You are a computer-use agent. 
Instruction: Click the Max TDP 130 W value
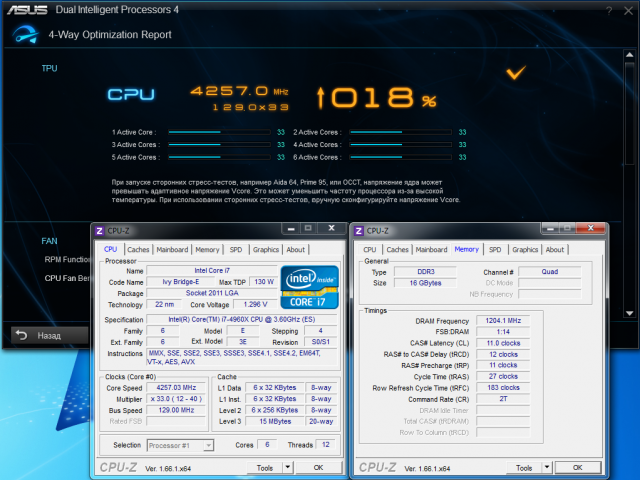click(264, 282)
